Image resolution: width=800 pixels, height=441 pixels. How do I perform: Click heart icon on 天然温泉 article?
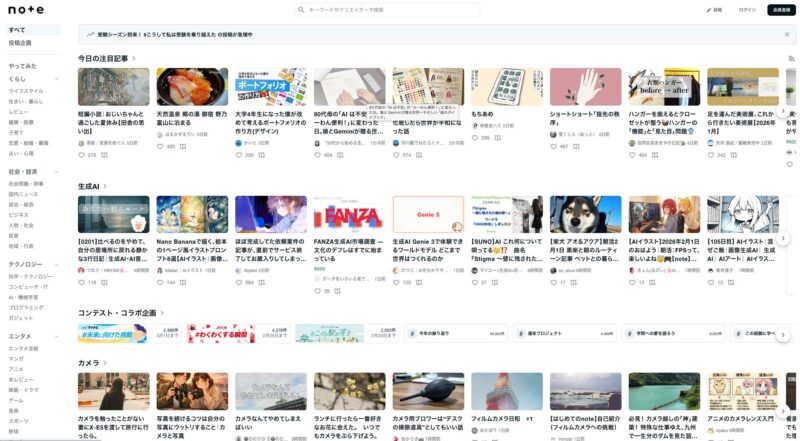(x=160, y=146)
